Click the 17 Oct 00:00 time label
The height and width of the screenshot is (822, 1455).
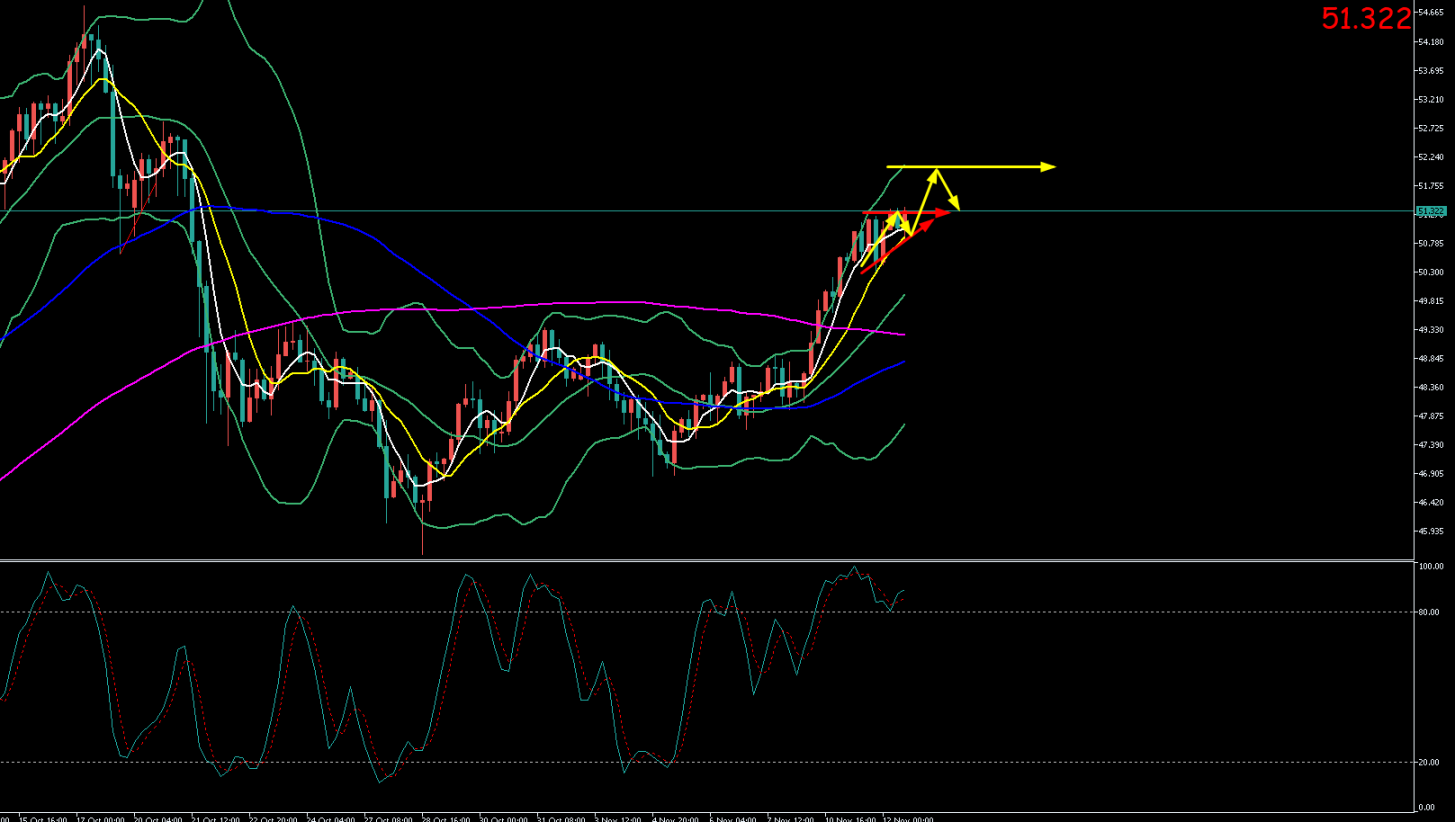pos(100,818)
